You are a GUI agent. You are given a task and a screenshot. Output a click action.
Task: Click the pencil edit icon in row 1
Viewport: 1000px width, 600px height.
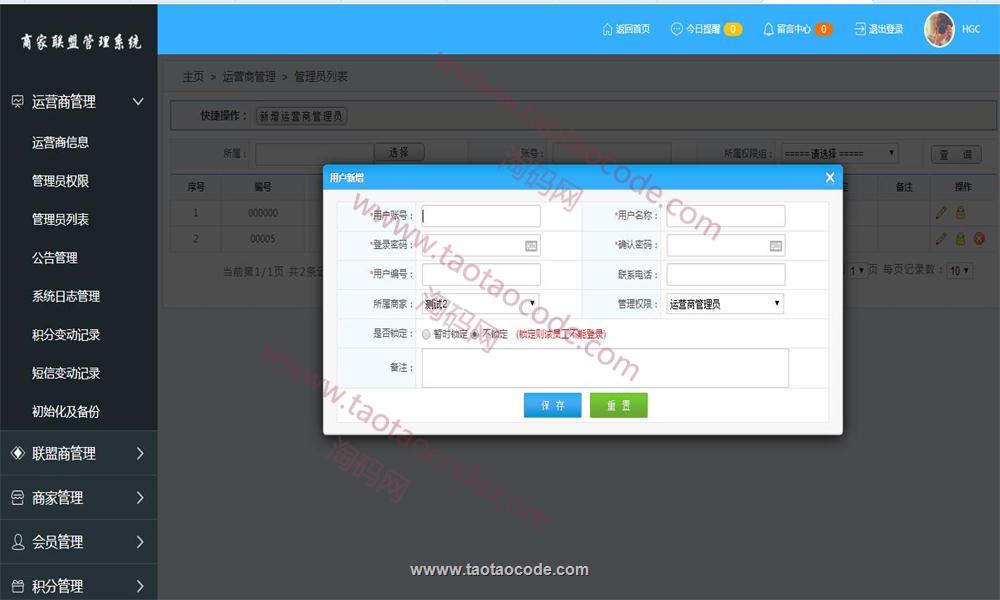(941, 212)
